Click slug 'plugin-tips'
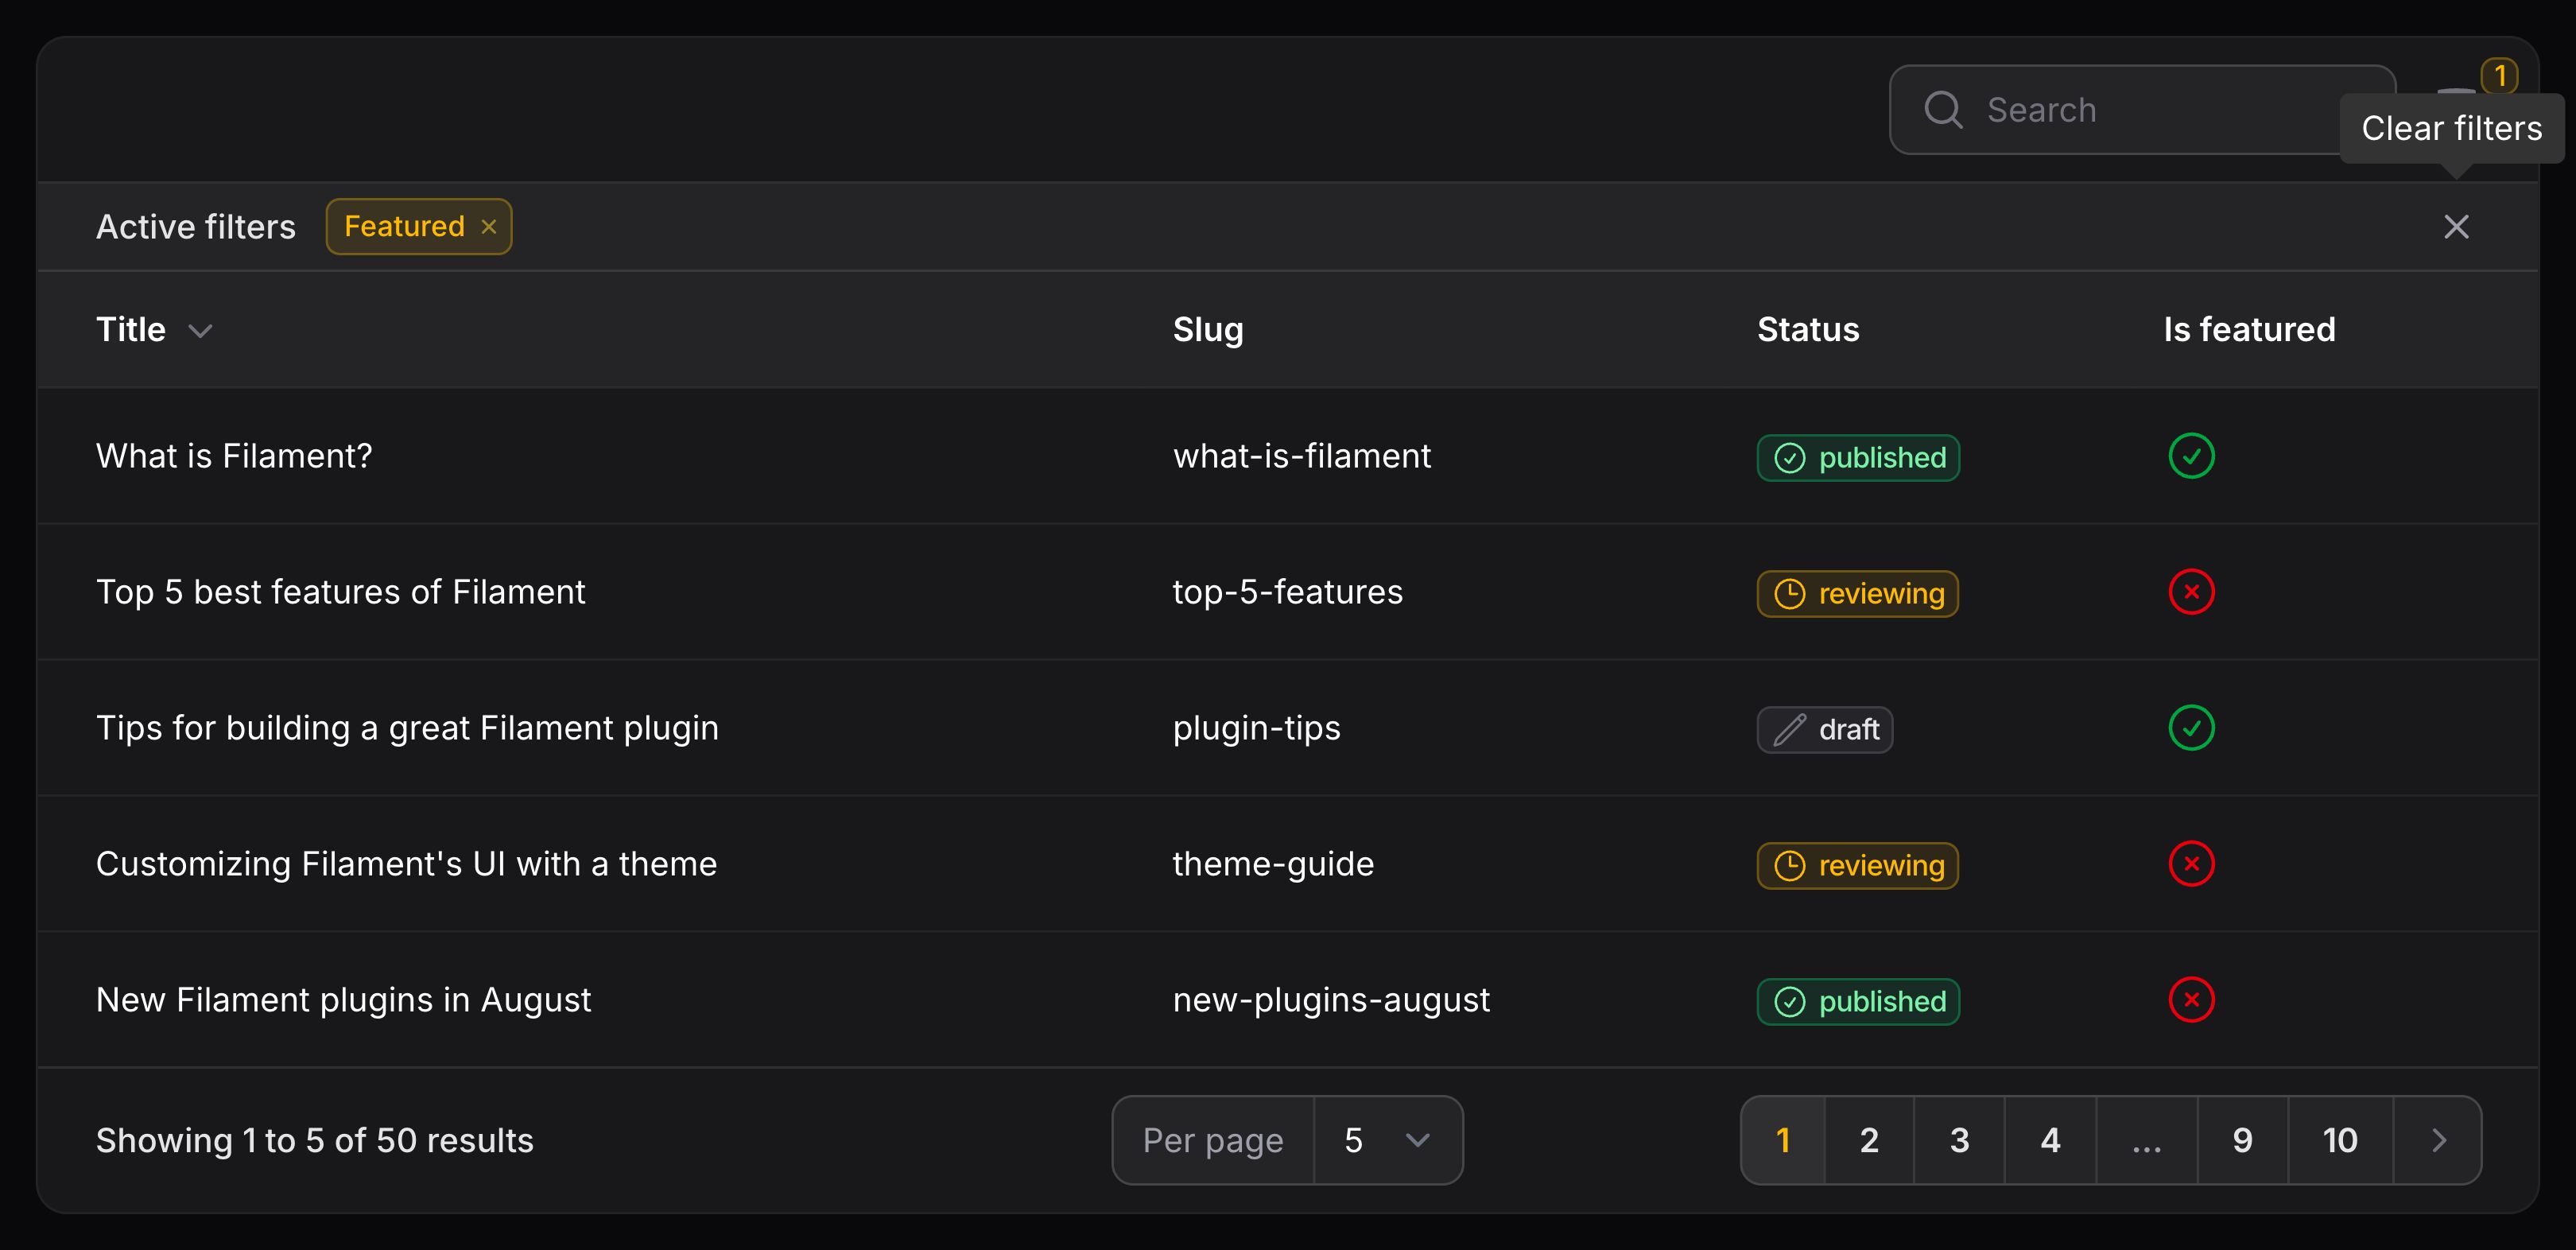 [x=1256, y=728]
